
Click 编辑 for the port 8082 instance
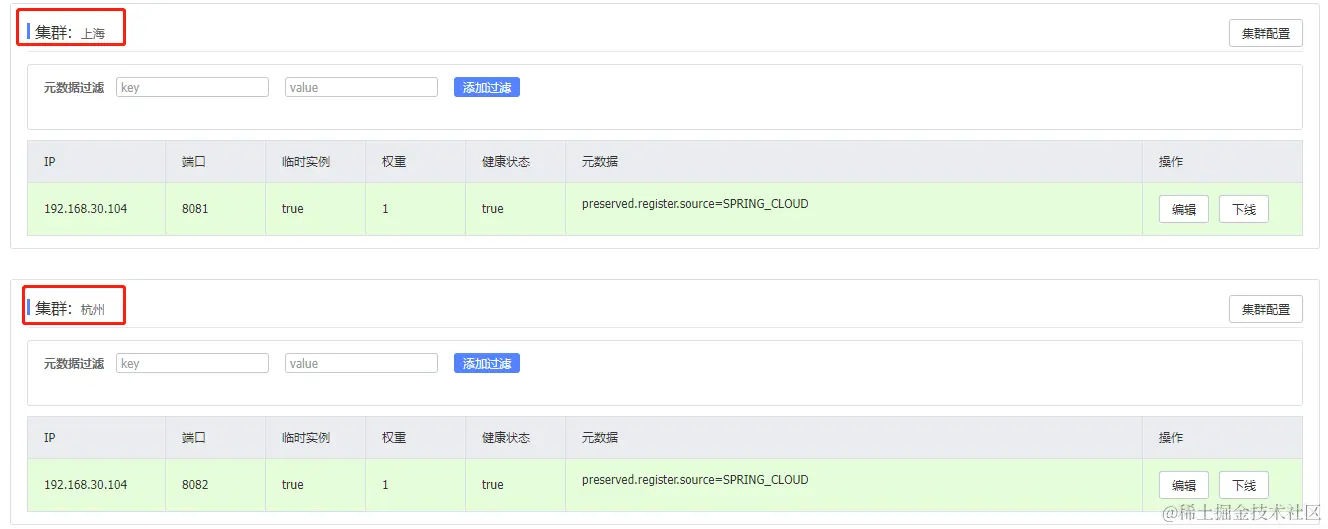point(1184,485)
